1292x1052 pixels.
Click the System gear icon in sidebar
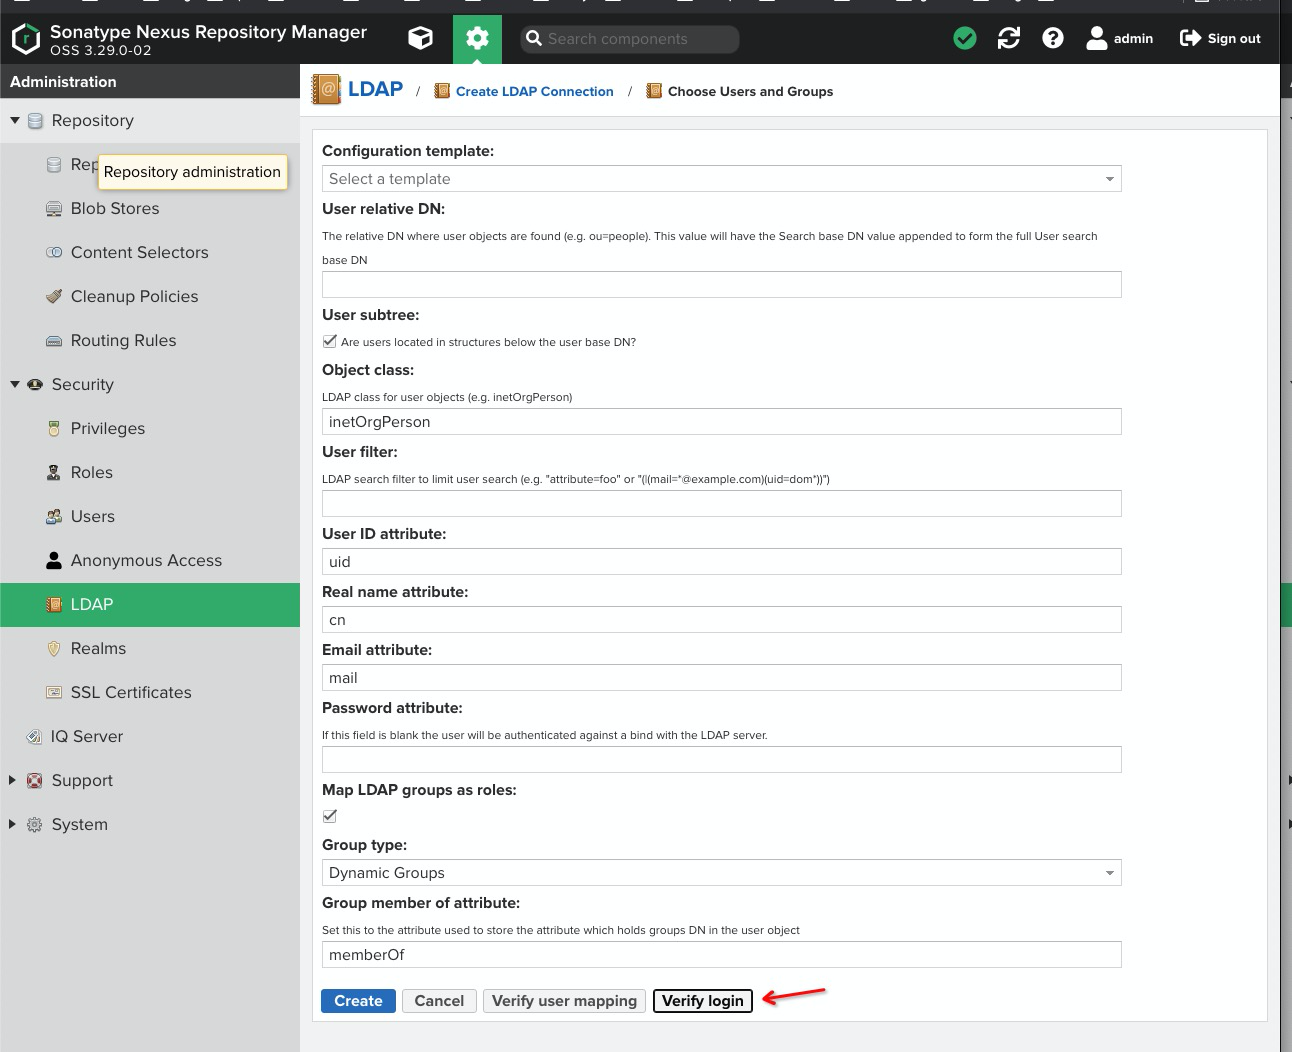point(35,824)
